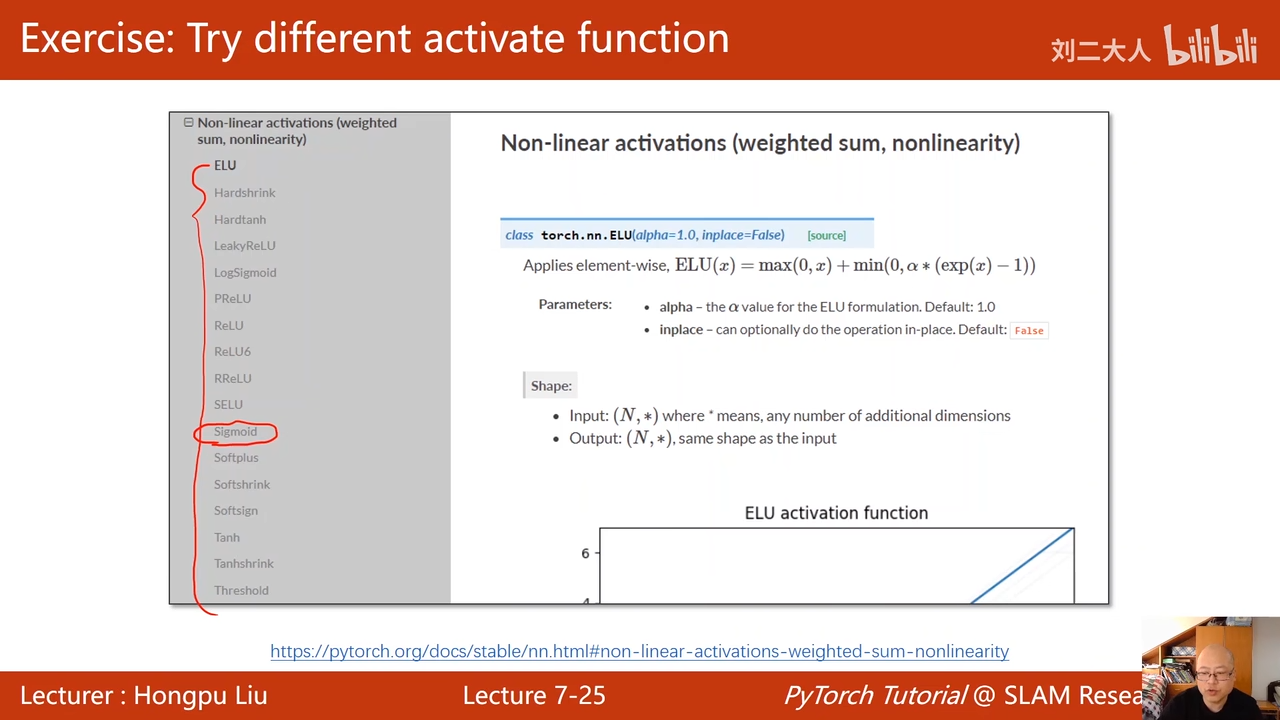The height and width of the screenshot is (720, 1280).
Task: Click the lecturer webcam thumbnail
Action: click(1210, 667)
